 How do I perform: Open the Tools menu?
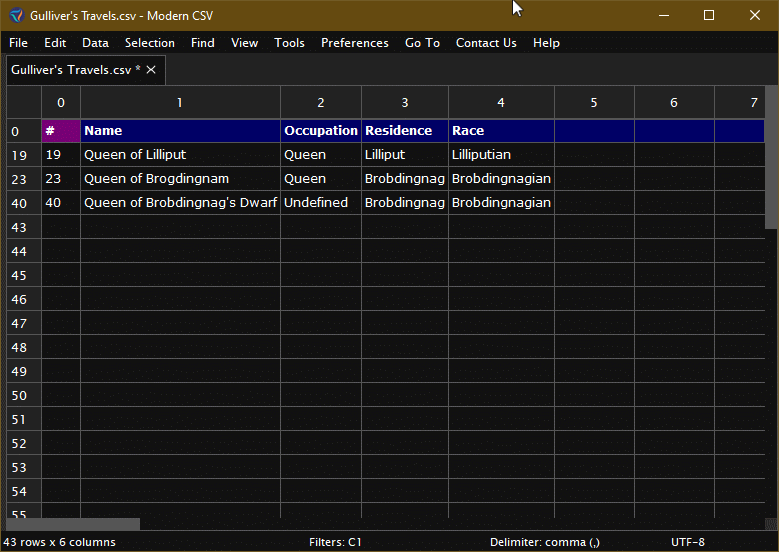click(x=289, y=43)
